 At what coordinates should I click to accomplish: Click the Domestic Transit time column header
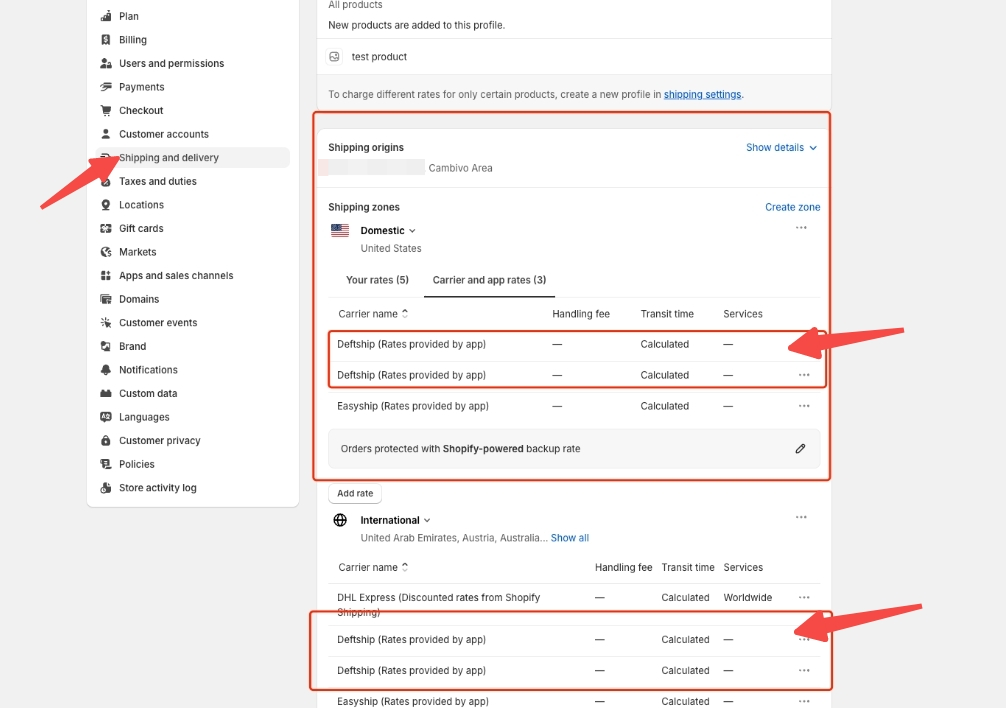coord(667,314)
